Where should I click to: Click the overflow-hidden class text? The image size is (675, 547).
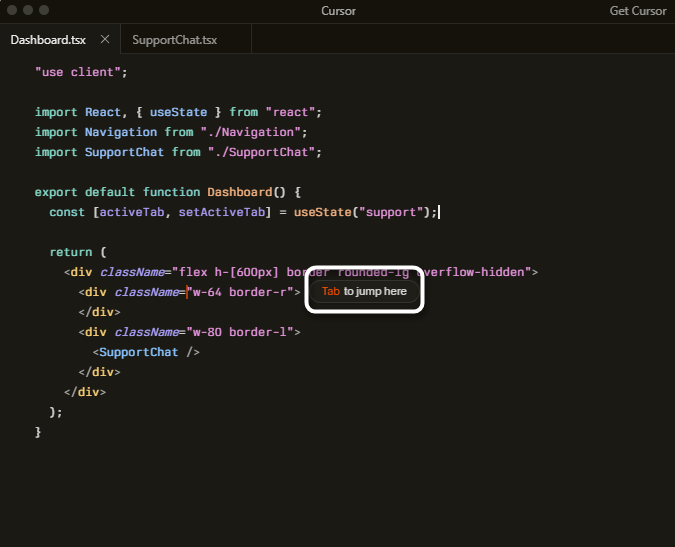pos(470,272)
